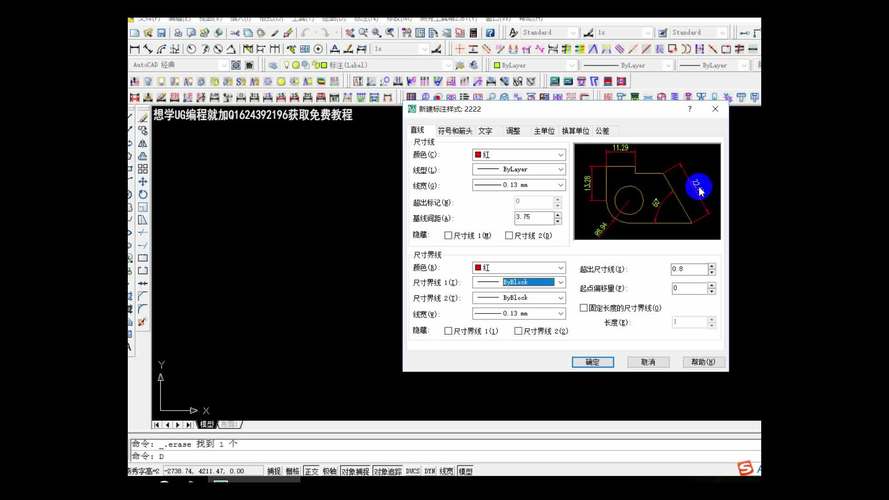The height and width of the screenshot is (500, 889).
Task: Click the Layer Properties Manager icon
Action: pyautogui.click(x=273, y=65)
